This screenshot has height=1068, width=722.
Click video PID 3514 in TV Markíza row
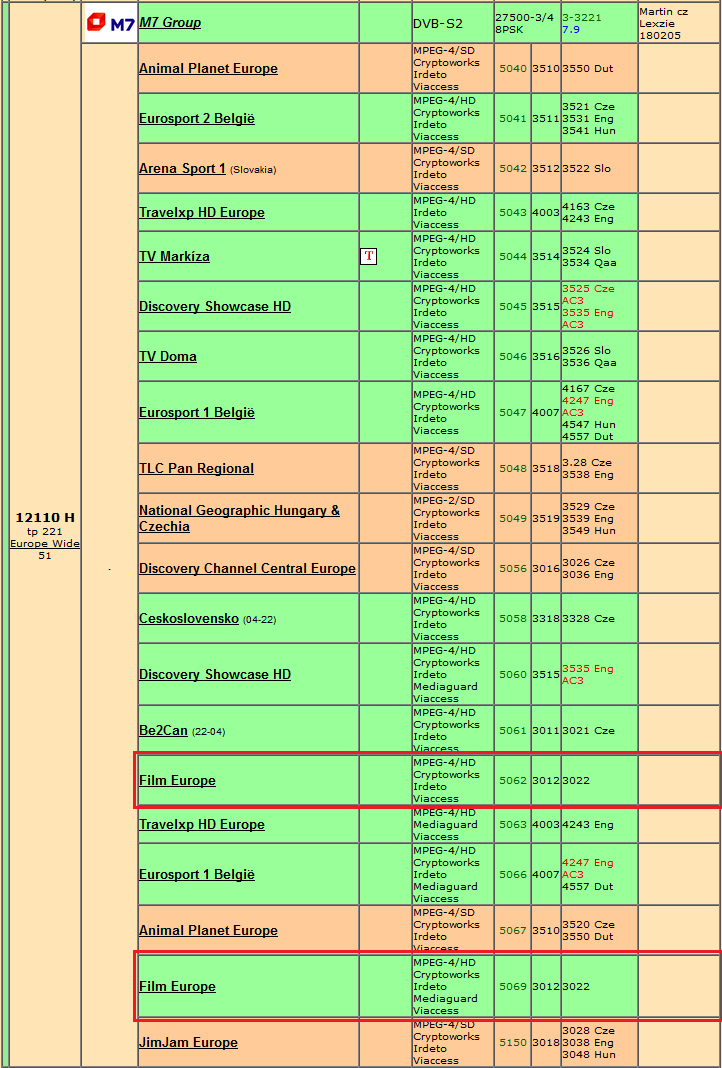(546, 256)
